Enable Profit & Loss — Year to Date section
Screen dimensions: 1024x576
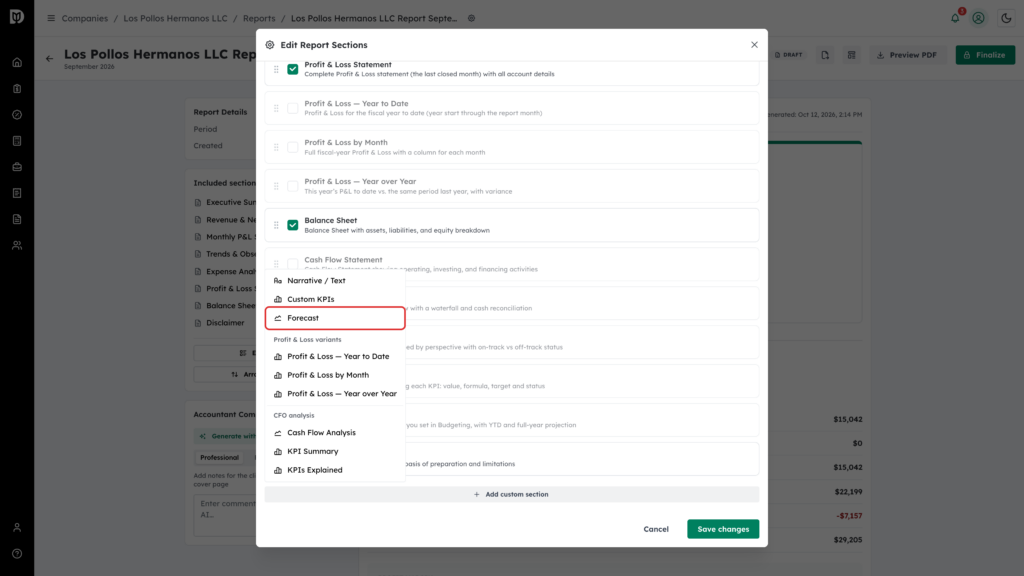click(x=293, y=108)
